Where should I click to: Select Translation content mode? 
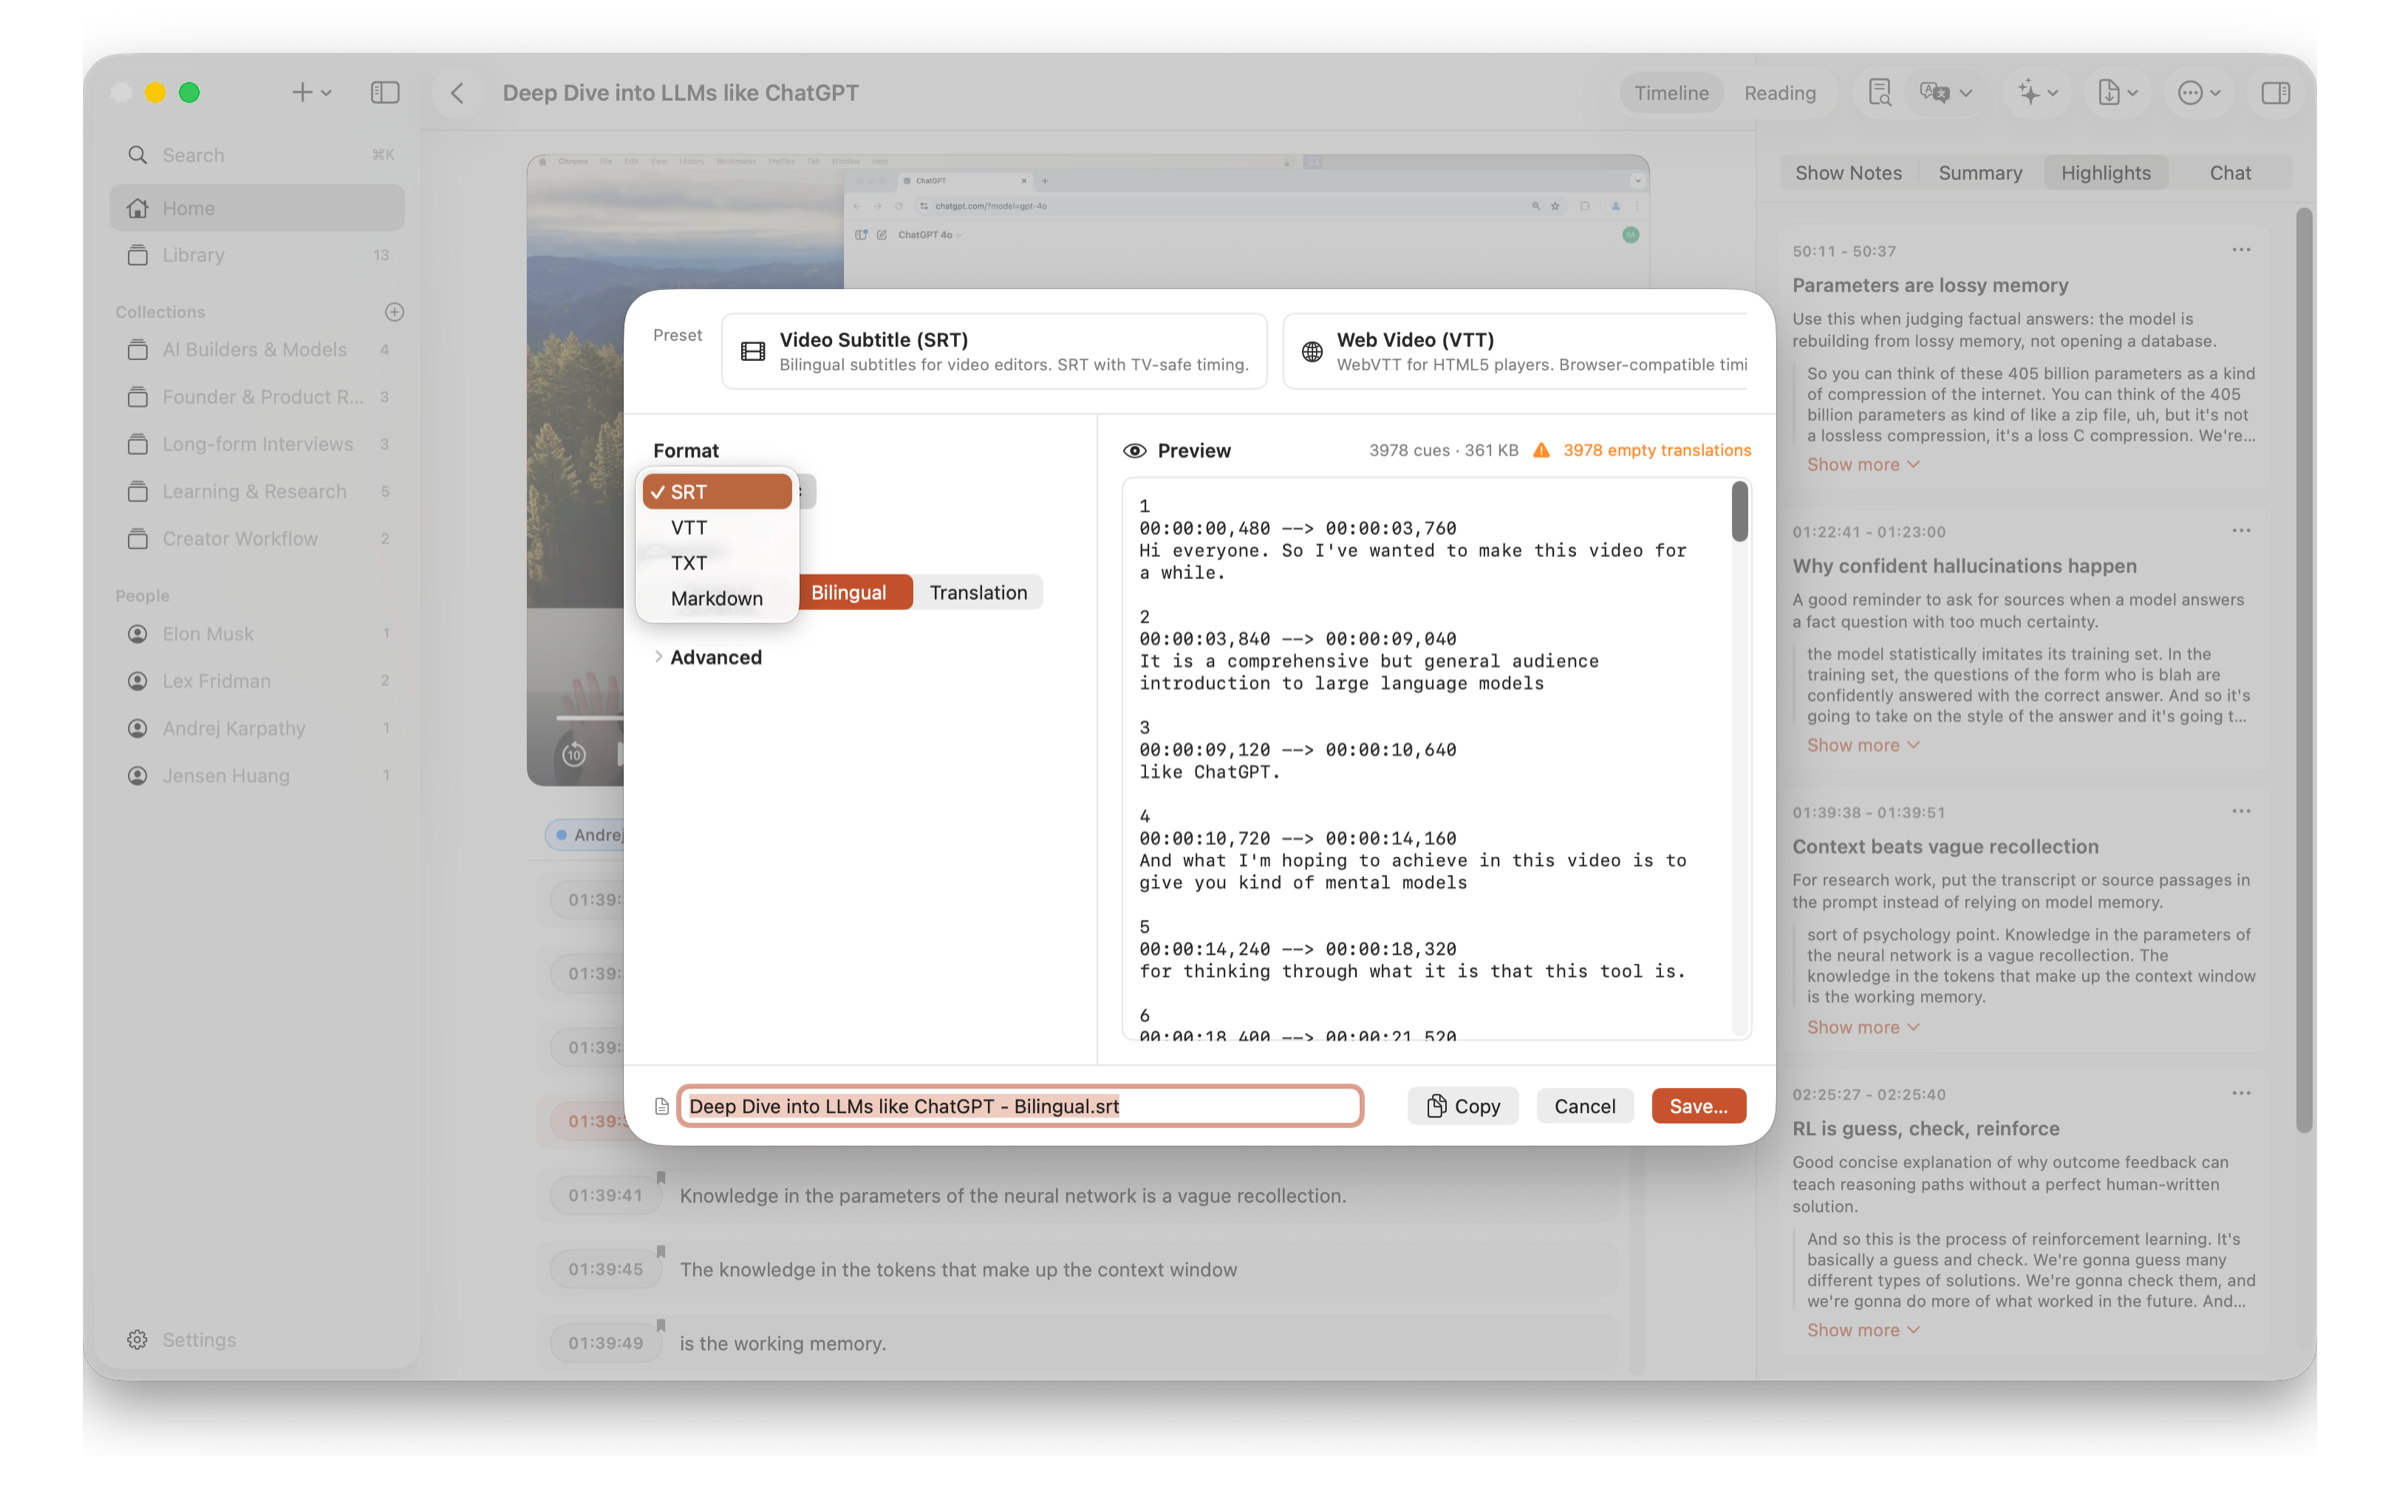[x=978, y=592]
